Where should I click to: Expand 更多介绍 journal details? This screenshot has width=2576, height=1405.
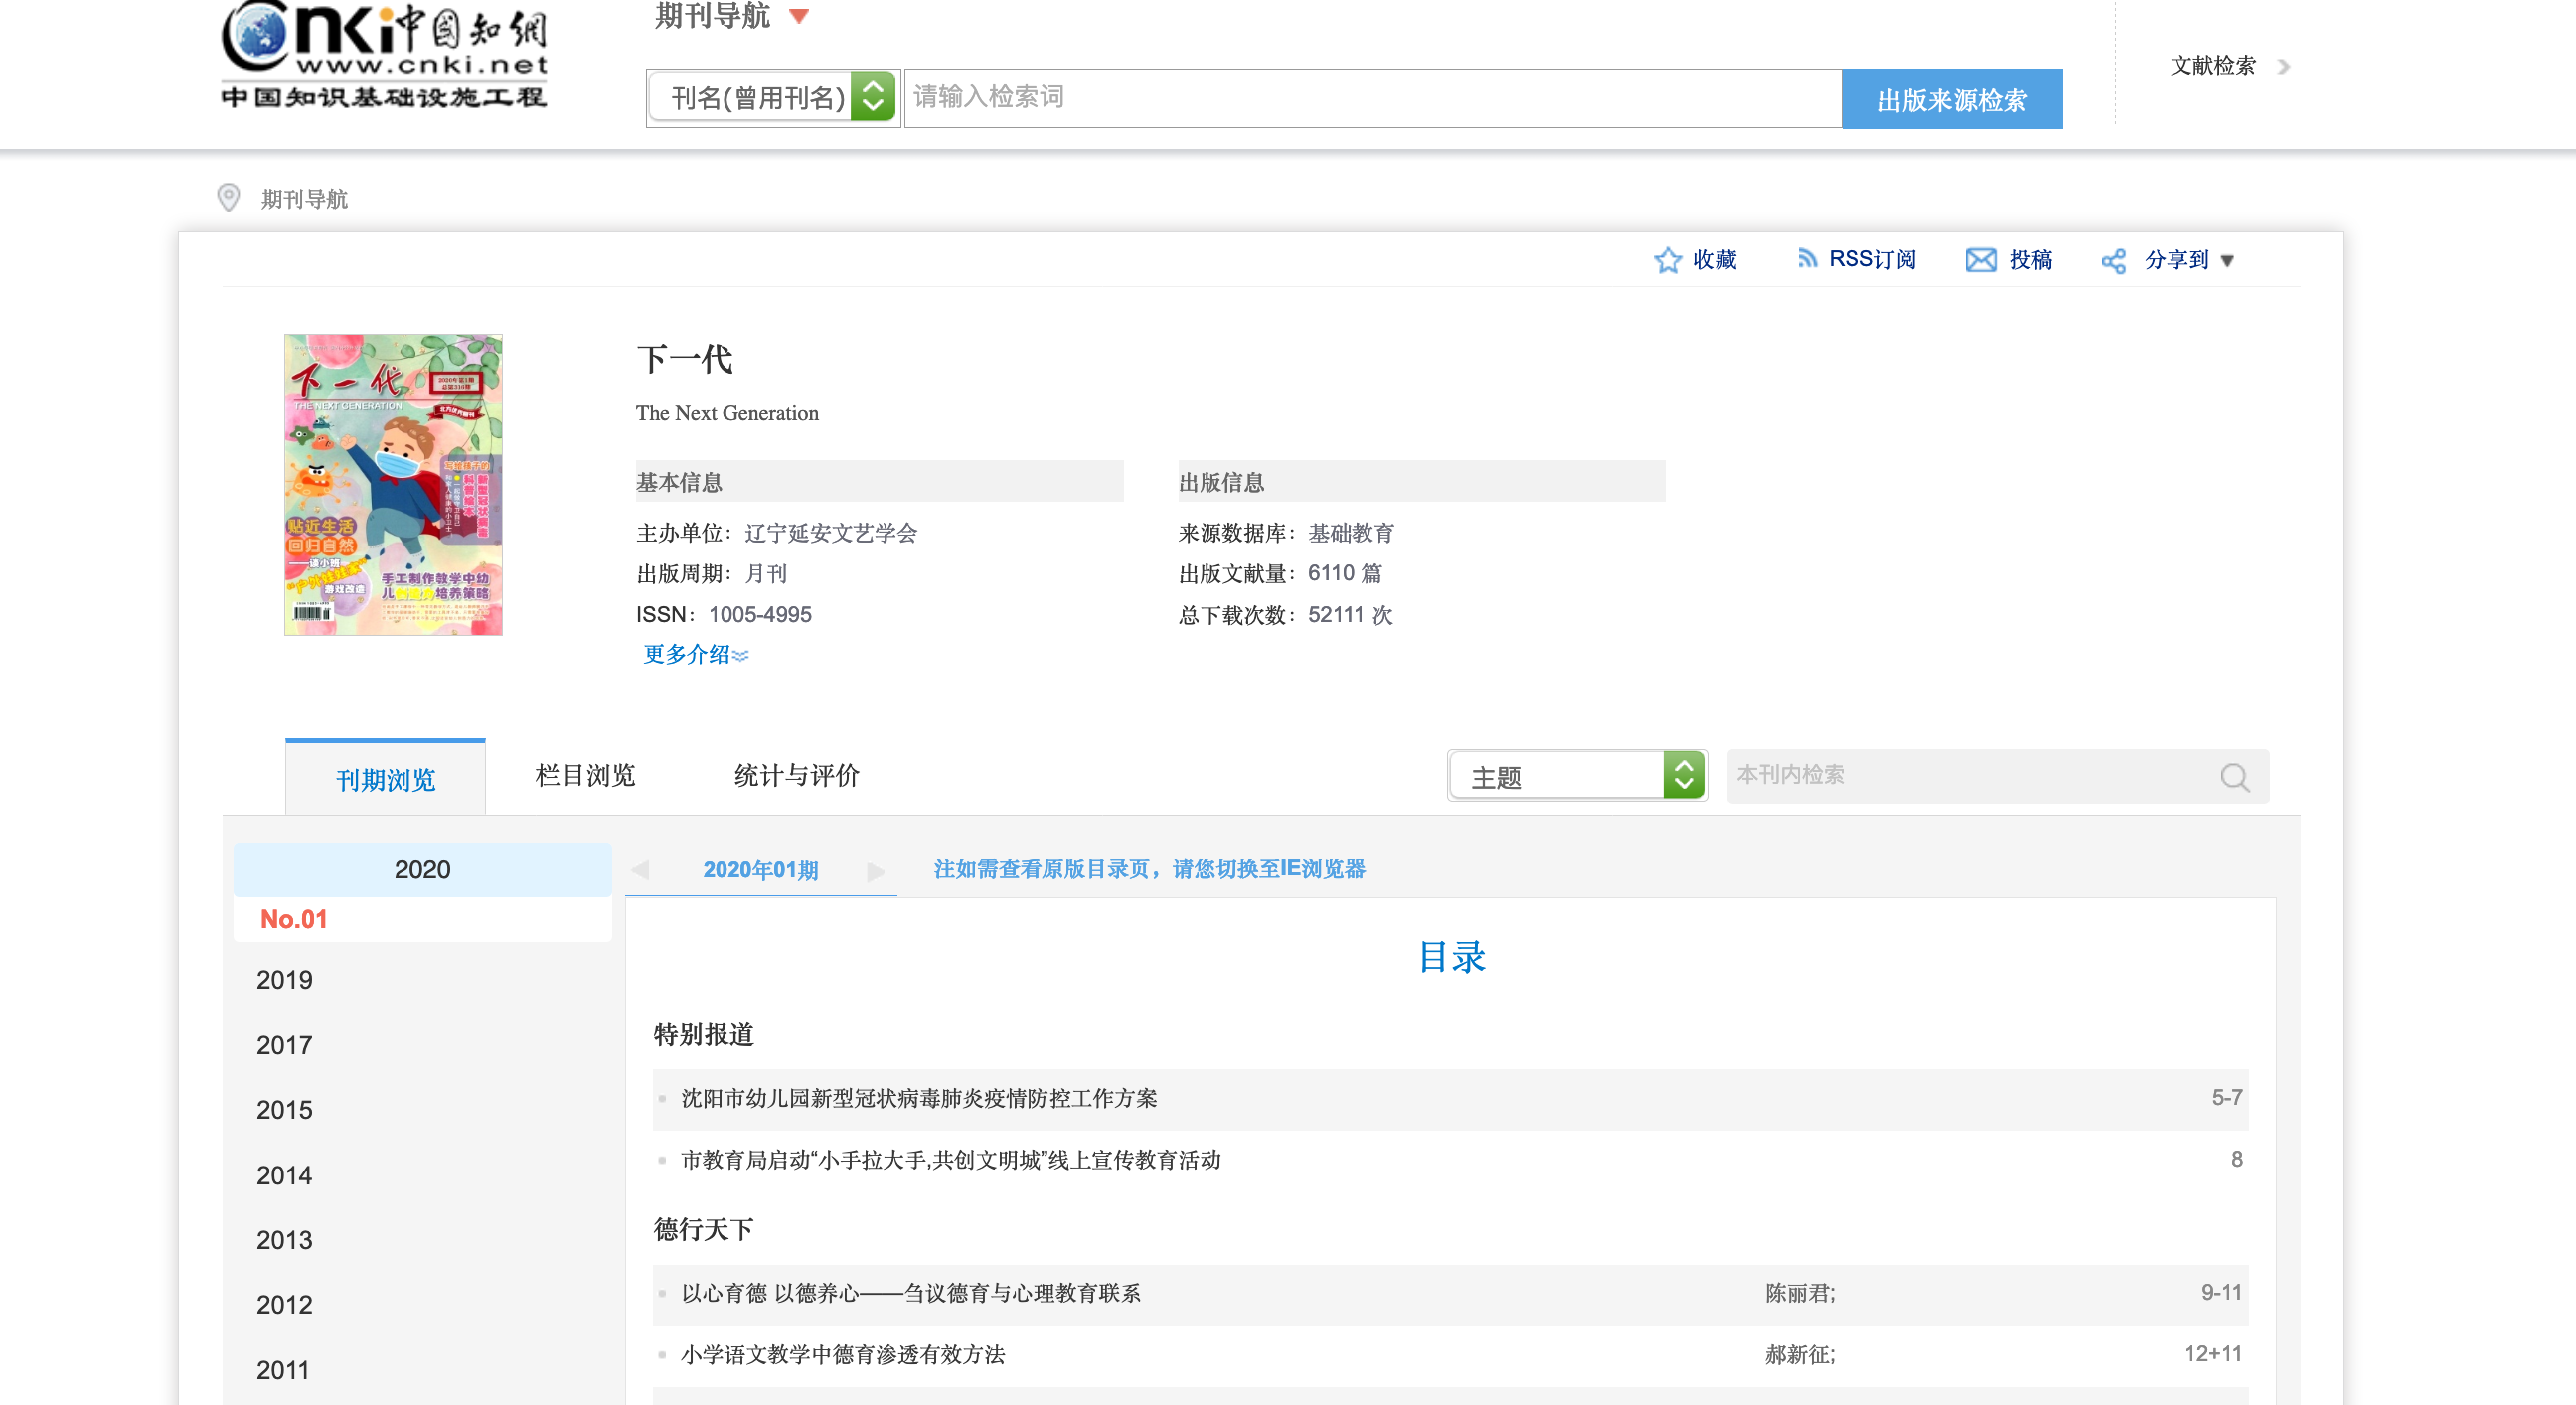click(695, 654)
